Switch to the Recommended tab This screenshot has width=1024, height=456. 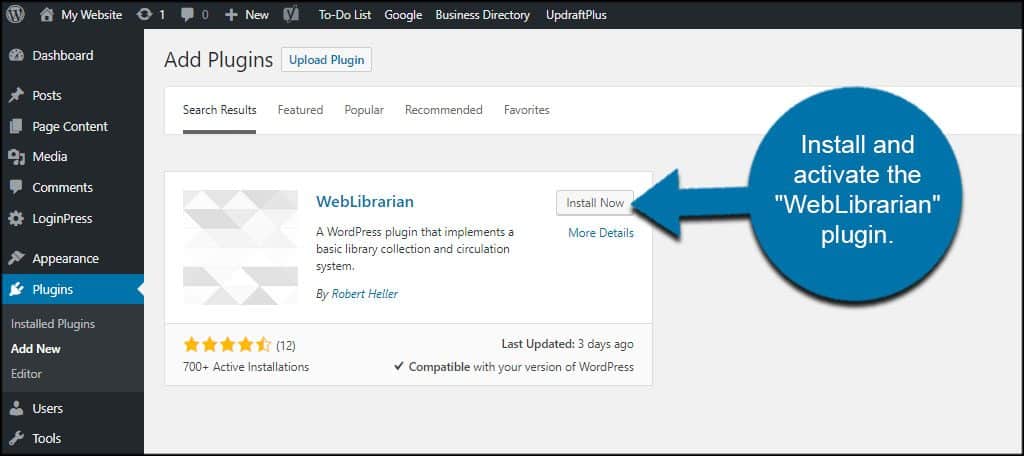(x=443, y=110)
